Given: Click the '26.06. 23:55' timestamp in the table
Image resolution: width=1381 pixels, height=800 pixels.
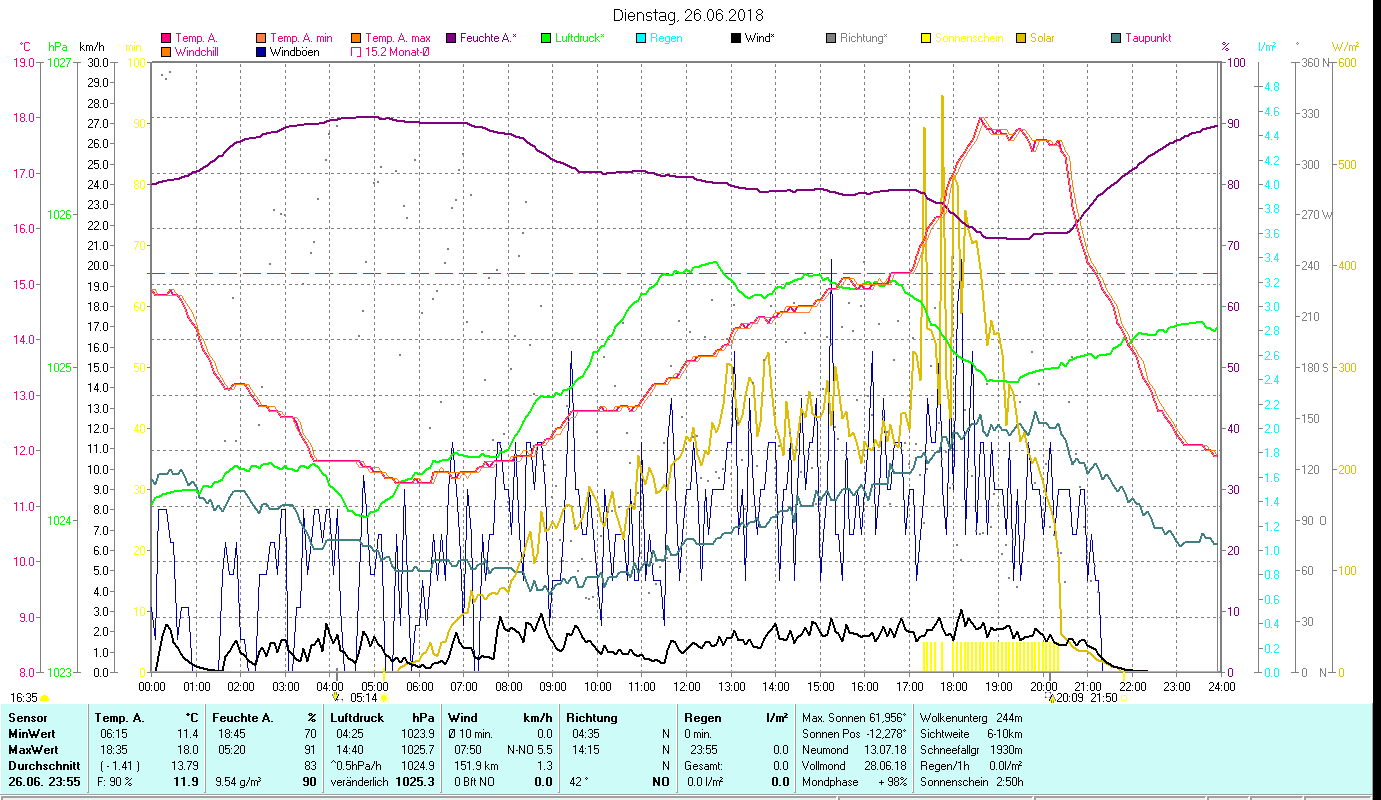Looking at the screenshot, I should point(44,782).
